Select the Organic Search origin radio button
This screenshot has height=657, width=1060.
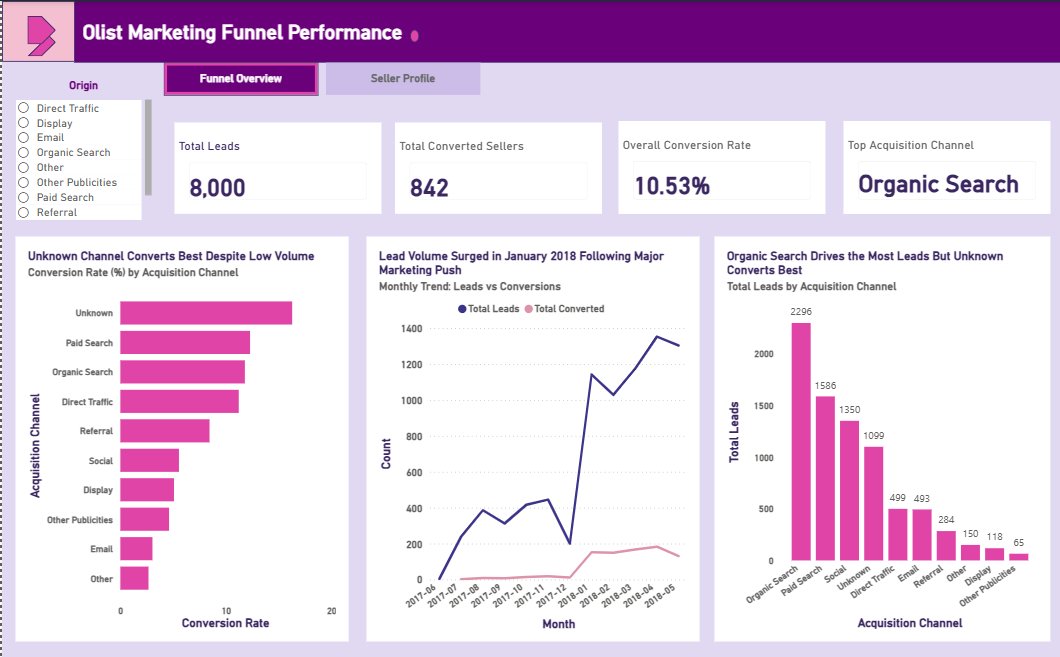click(24, 153)
